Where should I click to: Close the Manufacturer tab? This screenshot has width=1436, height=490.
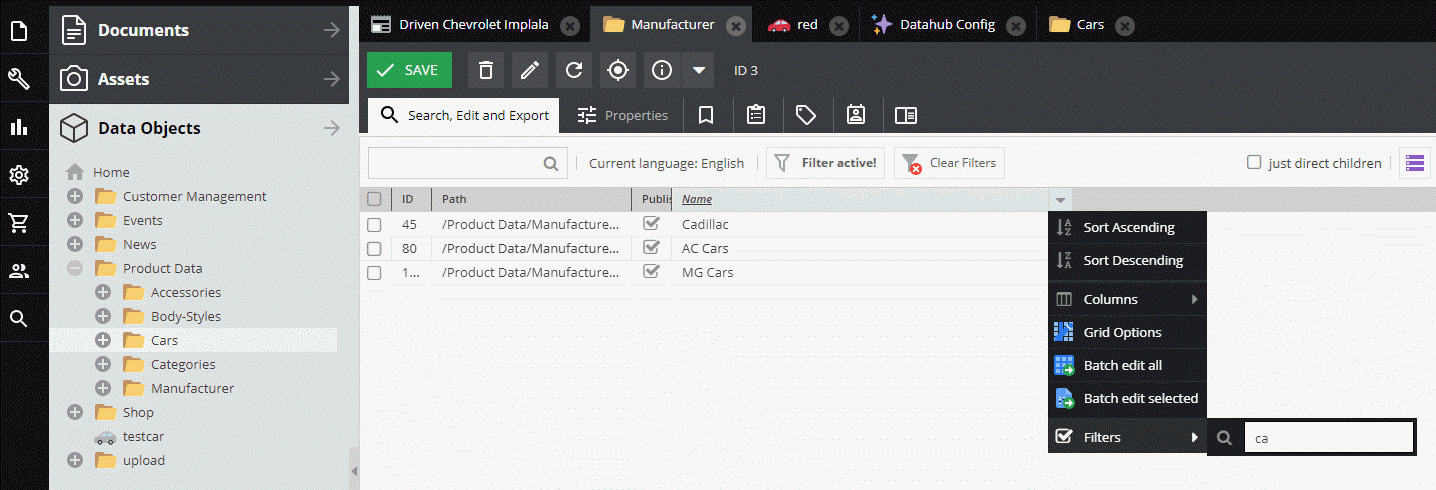(735, 25)
